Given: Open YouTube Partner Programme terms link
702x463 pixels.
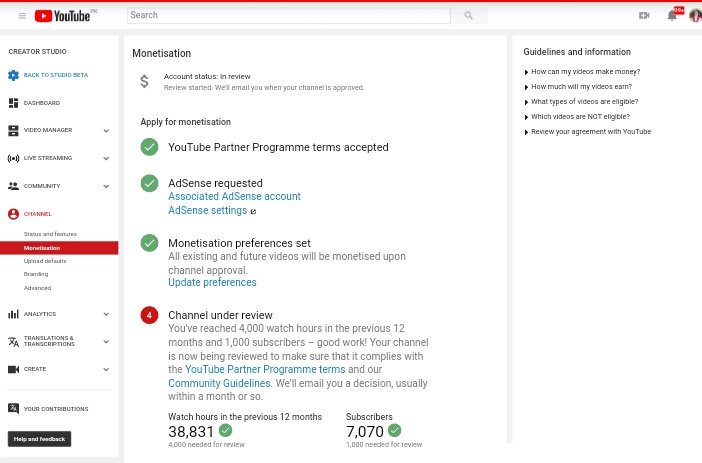Looking at the screenshot, I should click(x=265, y=369).
